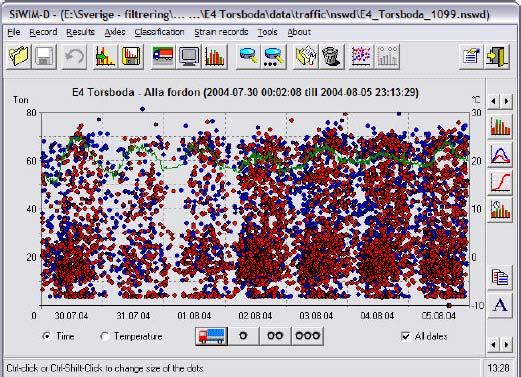The image size is (521, 377).
Task: Open the Classification menu
Action: (159, 32)
